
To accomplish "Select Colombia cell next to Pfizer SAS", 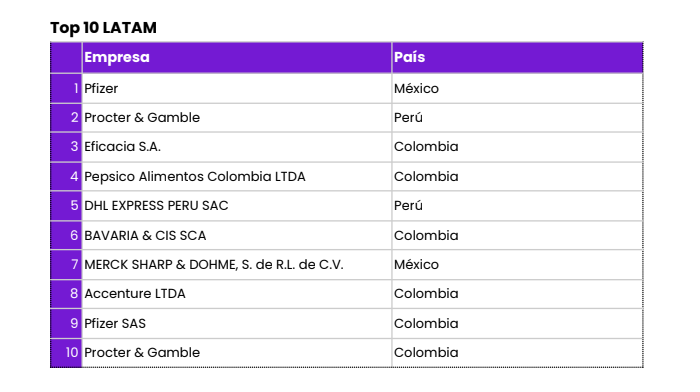I will click(x=517, y=323).
